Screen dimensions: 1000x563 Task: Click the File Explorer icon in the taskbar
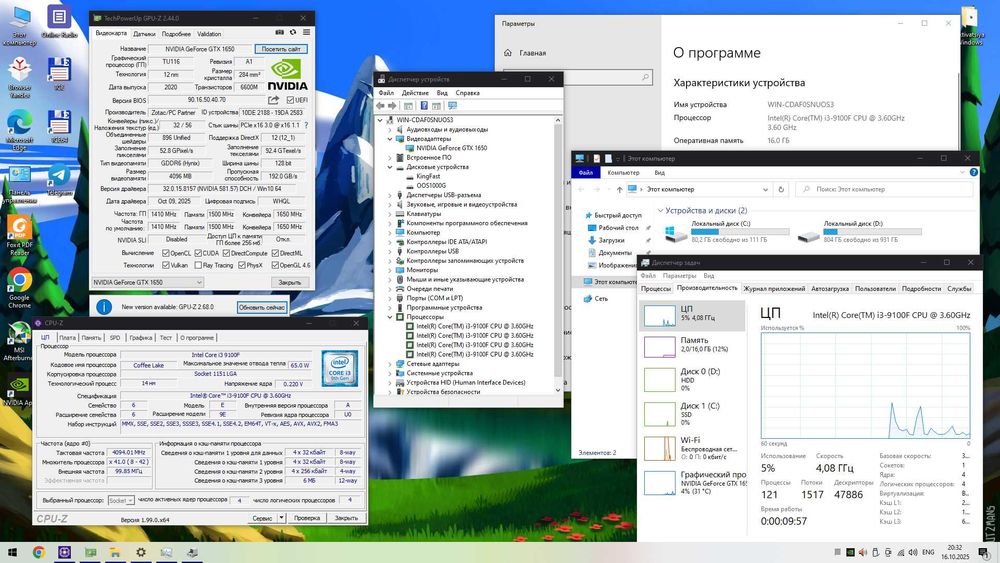pos(115,552)
